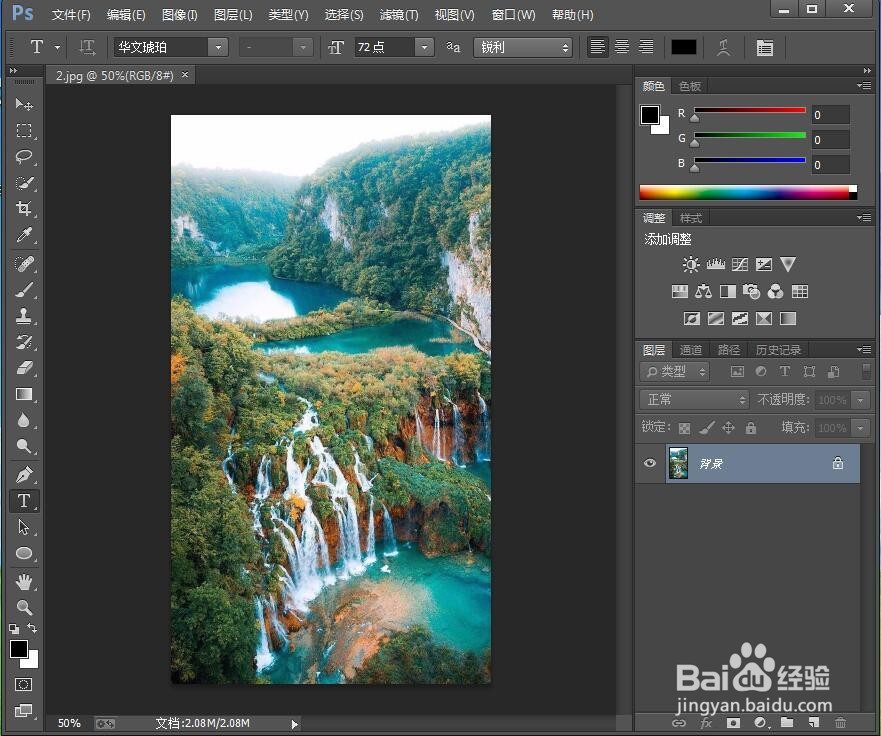Select the History Brush tool
Screen dimensions: 881x736
[24, 342]
